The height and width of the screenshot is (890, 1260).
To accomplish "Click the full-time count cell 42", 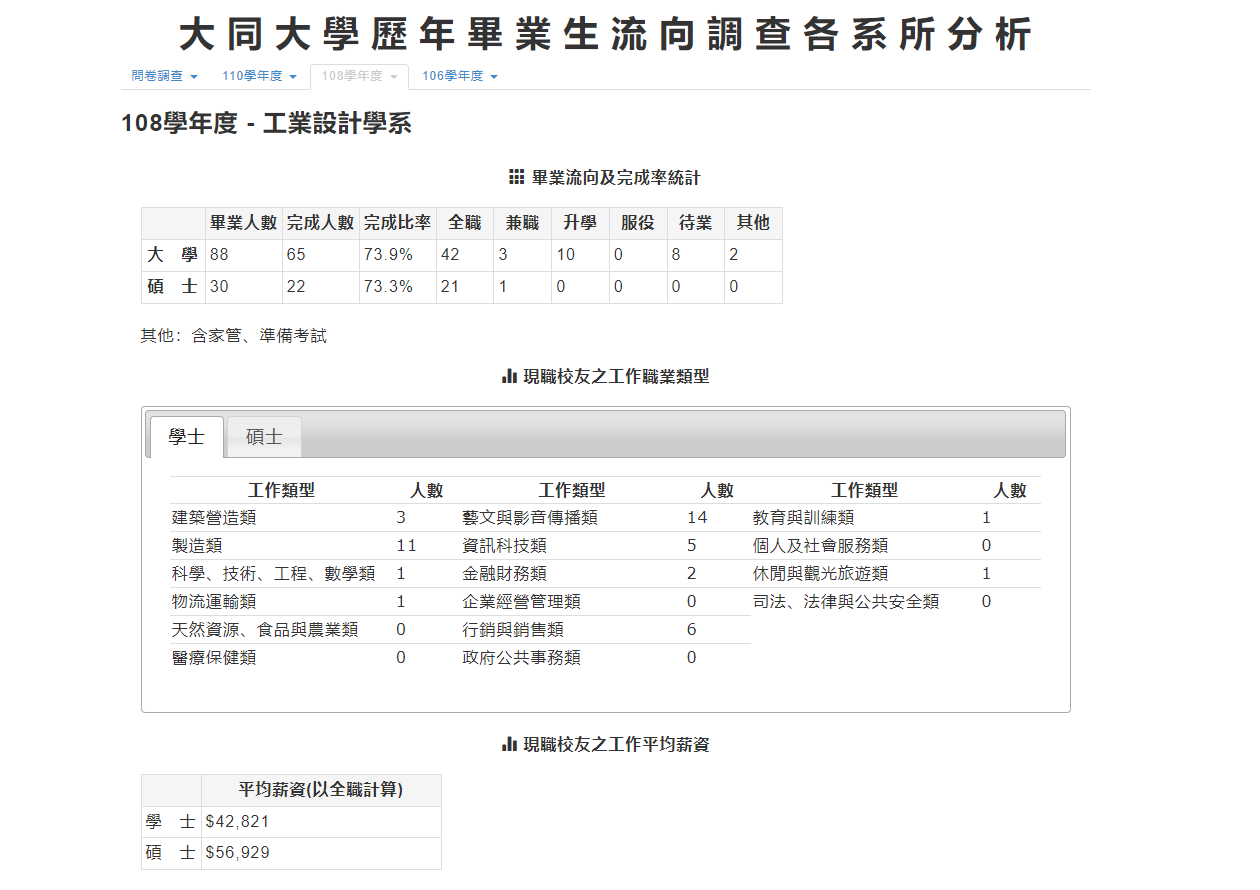I will [x=464, y=255].
